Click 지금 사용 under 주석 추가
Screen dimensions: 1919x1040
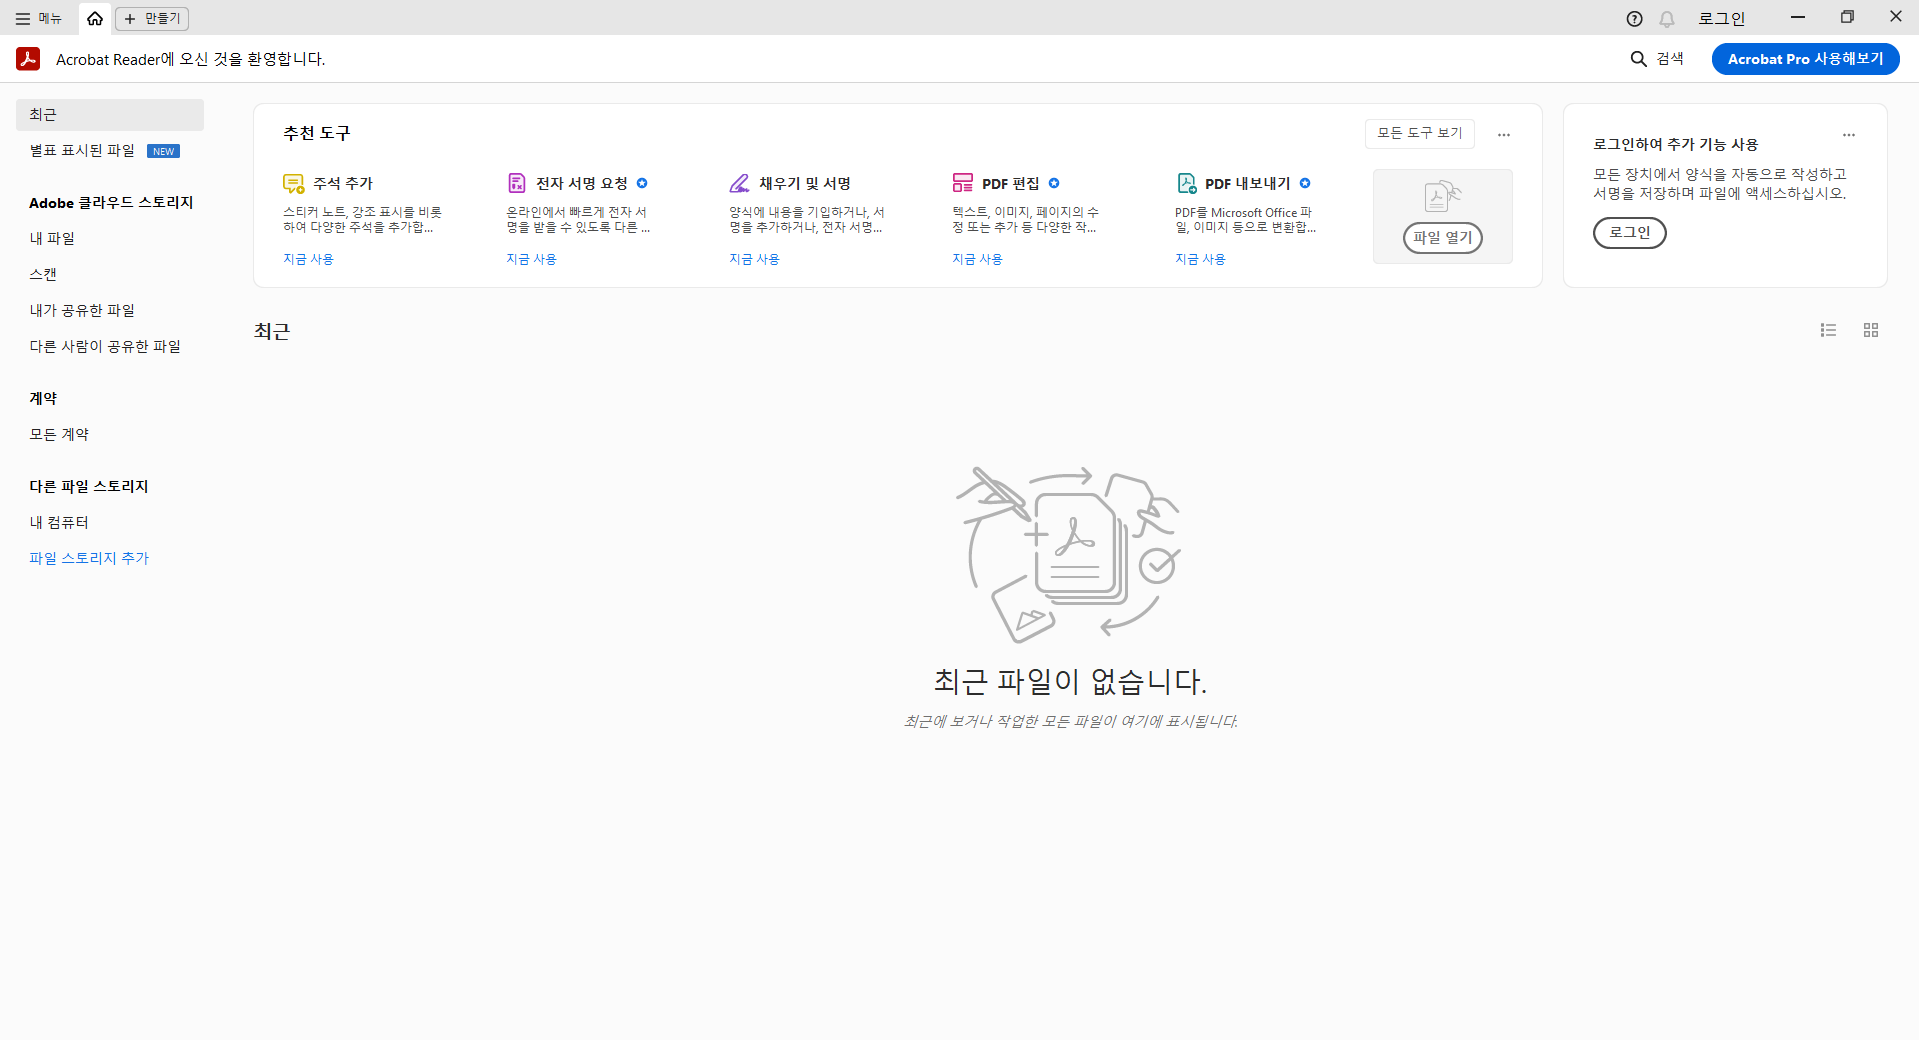308,259
